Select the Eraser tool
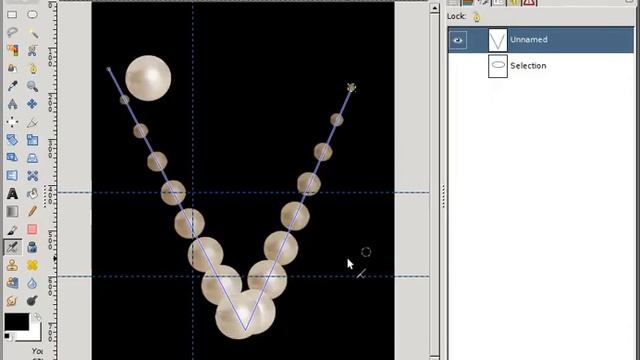640x360 pixels. click(32, 229)
